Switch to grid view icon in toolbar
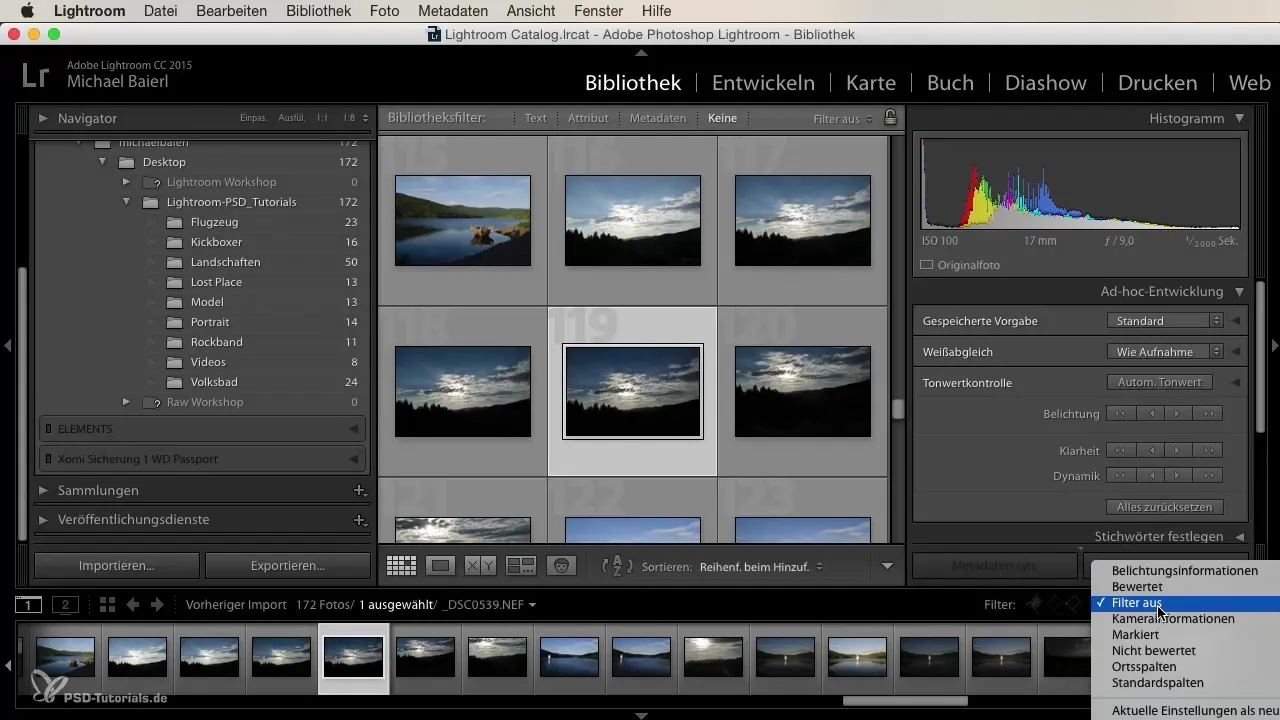 (401, 565)
